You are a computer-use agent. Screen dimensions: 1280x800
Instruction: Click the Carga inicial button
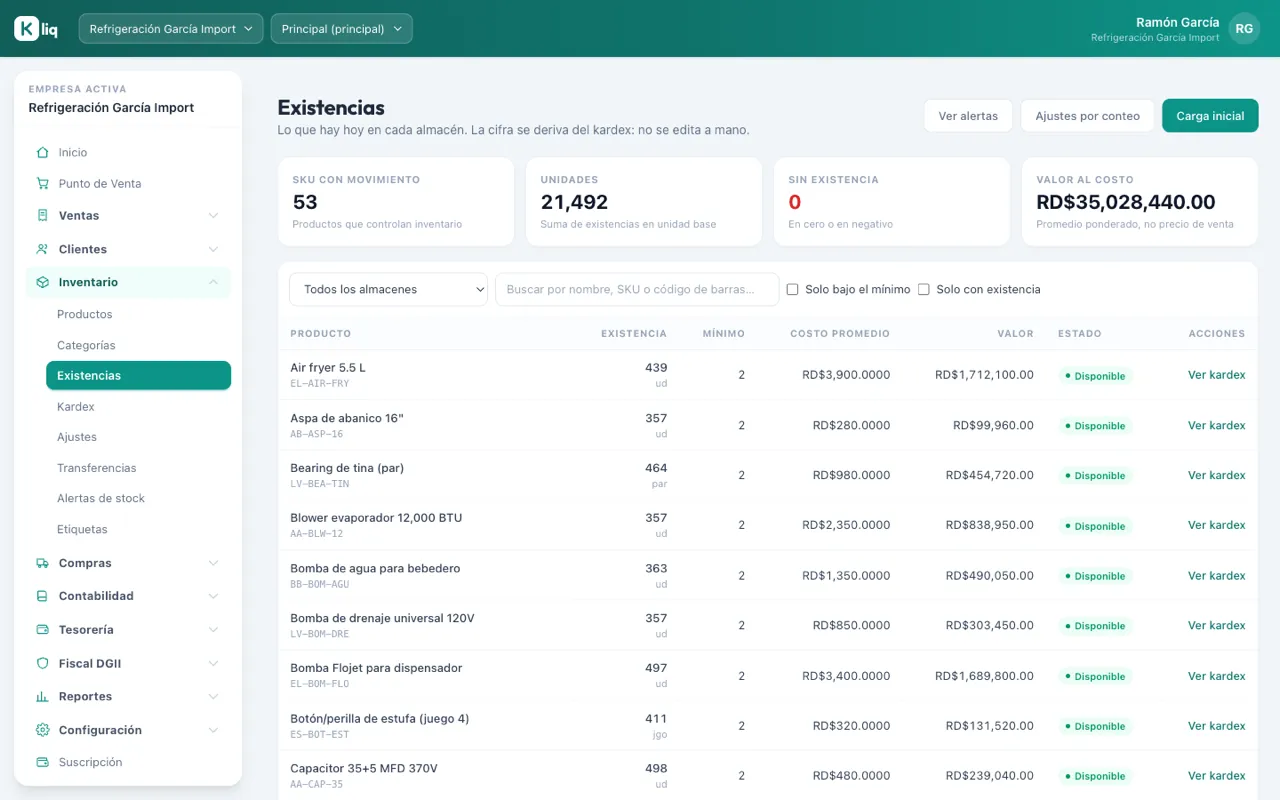1210,116
